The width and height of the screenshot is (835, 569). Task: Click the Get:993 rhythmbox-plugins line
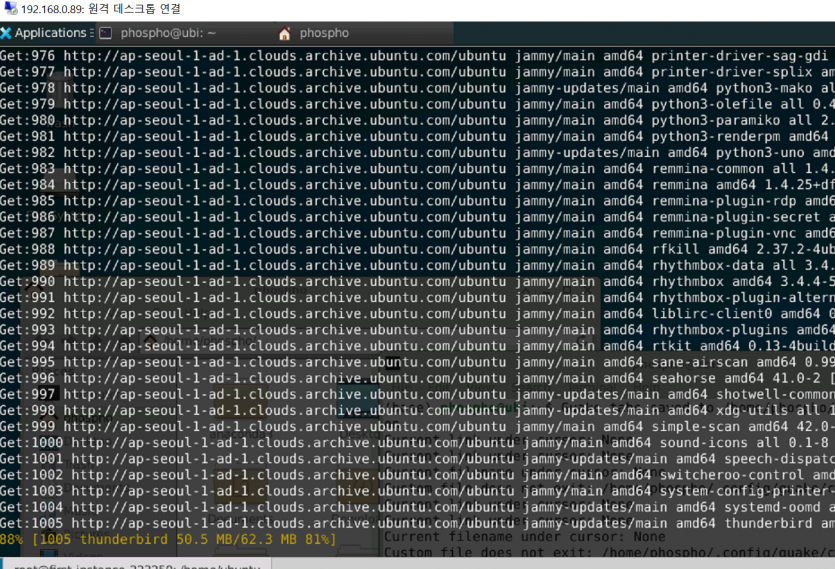pyautogui.click(x=418, y=330)
